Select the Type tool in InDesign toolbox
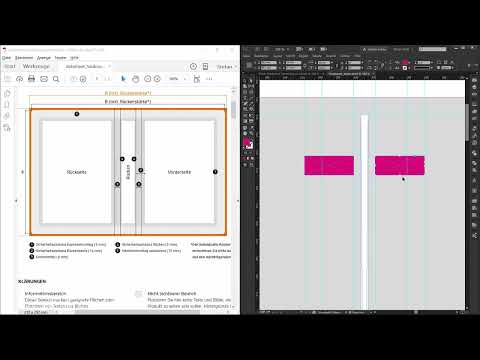This screenshot has width=480, height=360. click(x=245, y=98)
